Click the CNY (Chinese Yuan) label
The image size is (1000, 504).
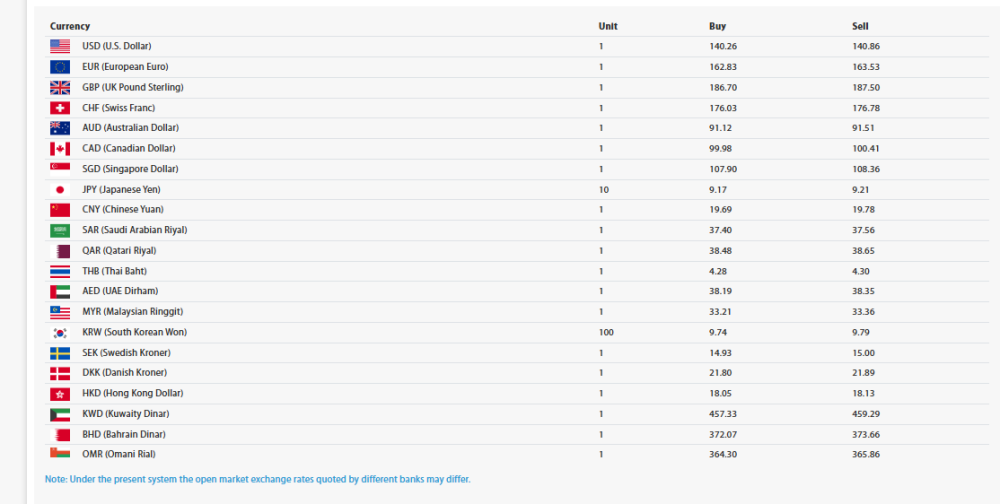pos(123,210)
